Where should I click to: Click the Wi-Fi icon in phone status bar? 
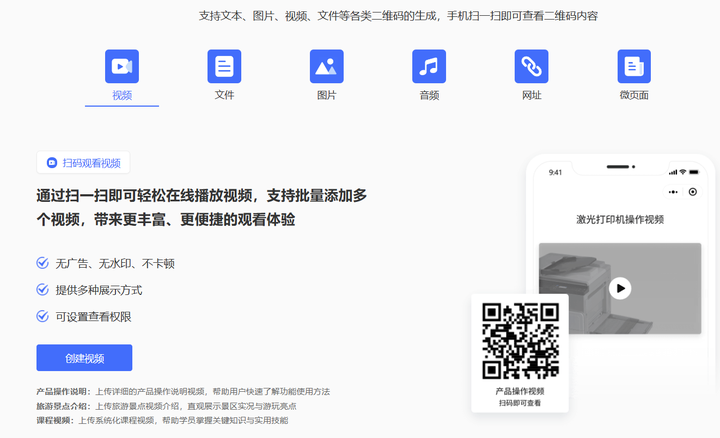tap(683, 172)
